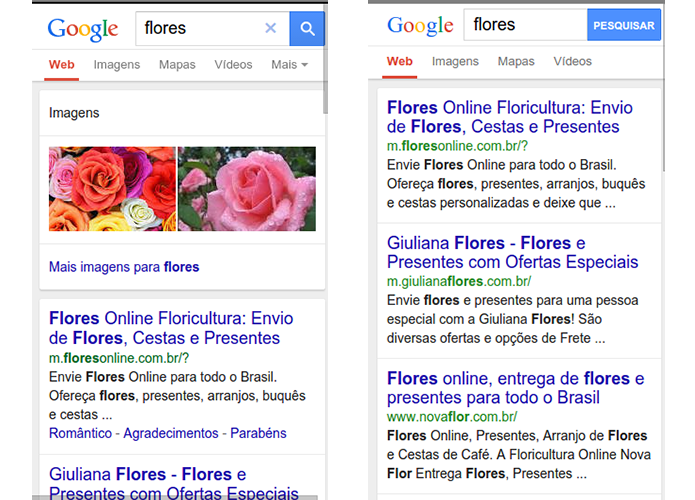The width and height of the screenshot is (695, 500).
Task: Open Flores Online Floricultura result in right screenshot
Action: pos(510,117)
